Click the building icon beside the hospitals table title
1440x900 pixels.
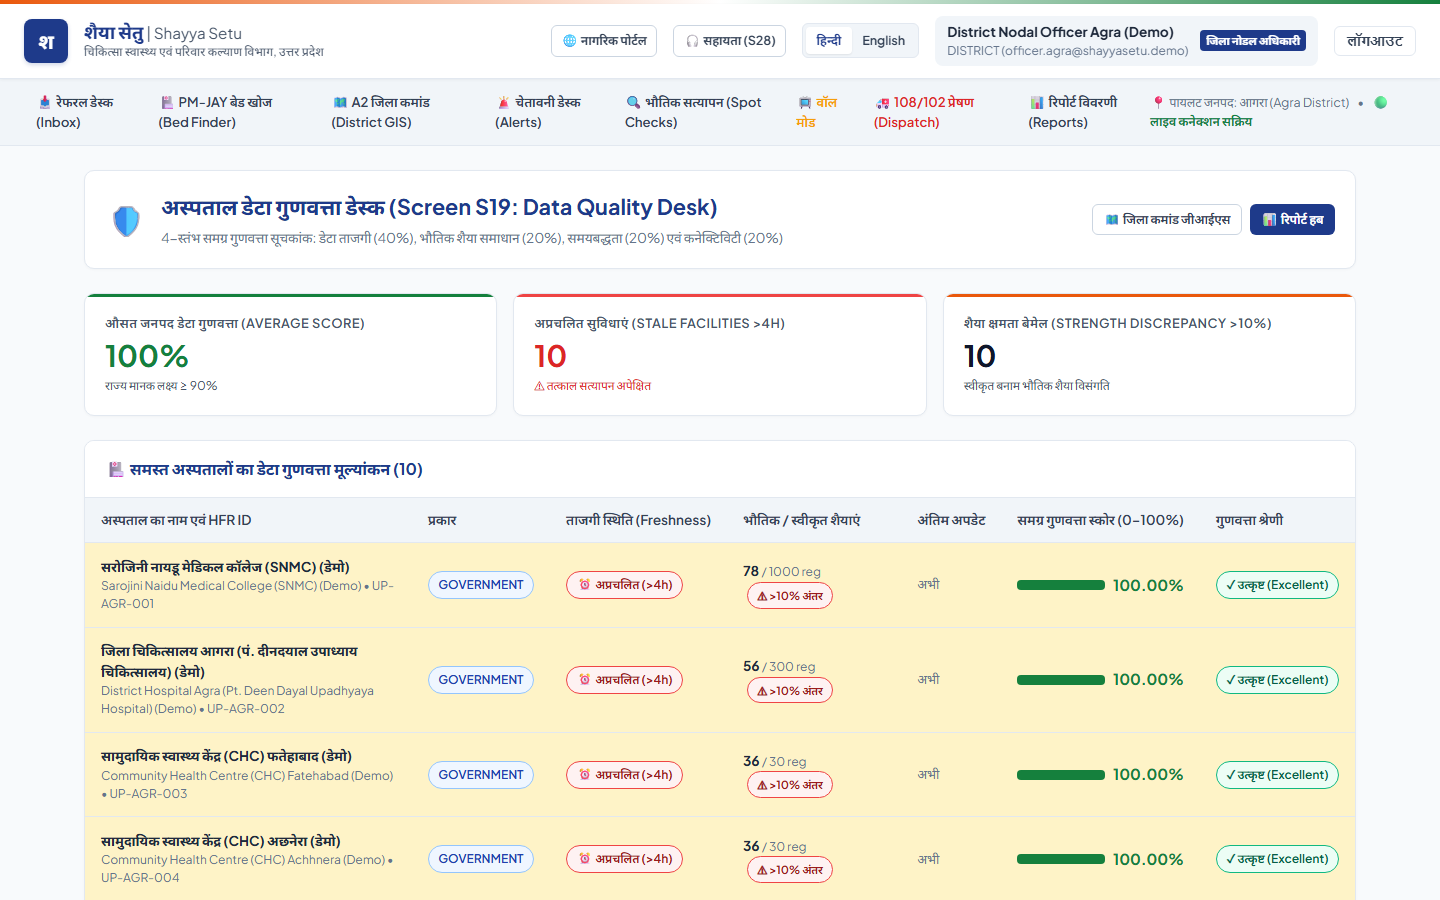tap(116, 469)
